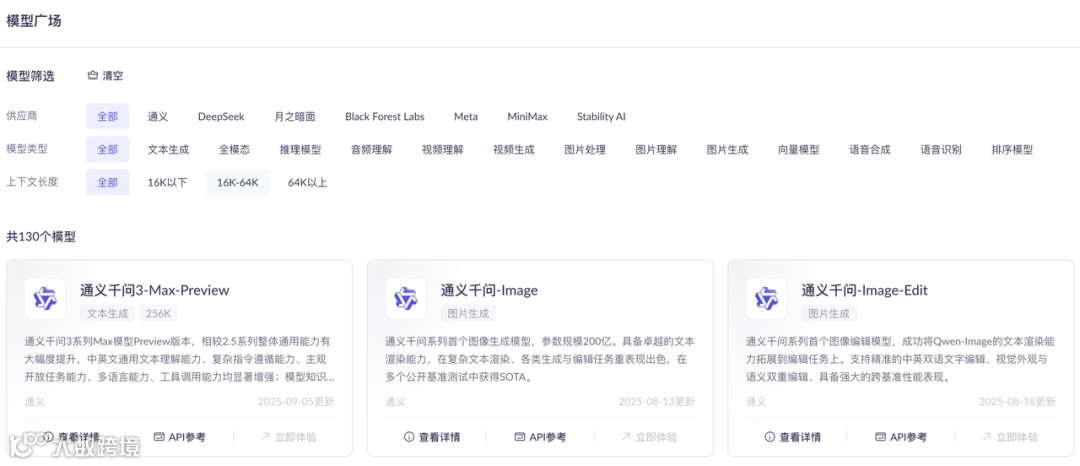The height and width of the screenshot is (466, 1080).
Task: Click the 通义千问3-Max-Preview model logo
Action: 45,298
